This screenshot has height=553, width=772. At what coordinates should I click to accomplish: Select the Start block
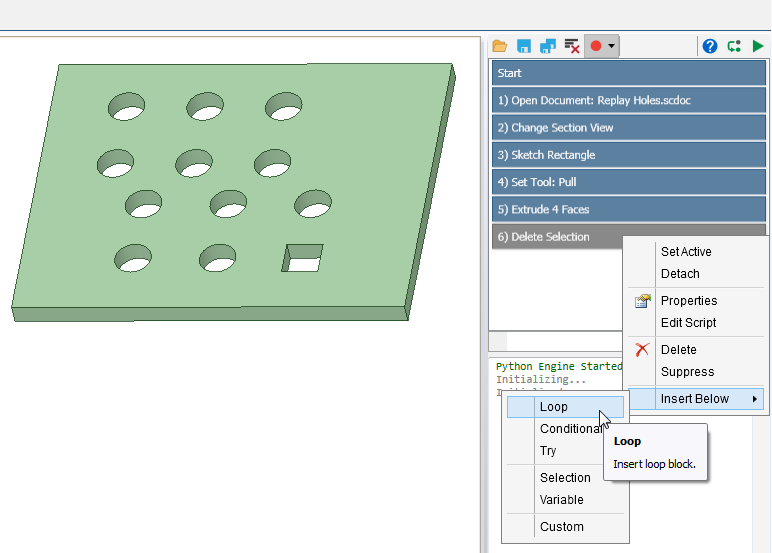click(629, 73)
